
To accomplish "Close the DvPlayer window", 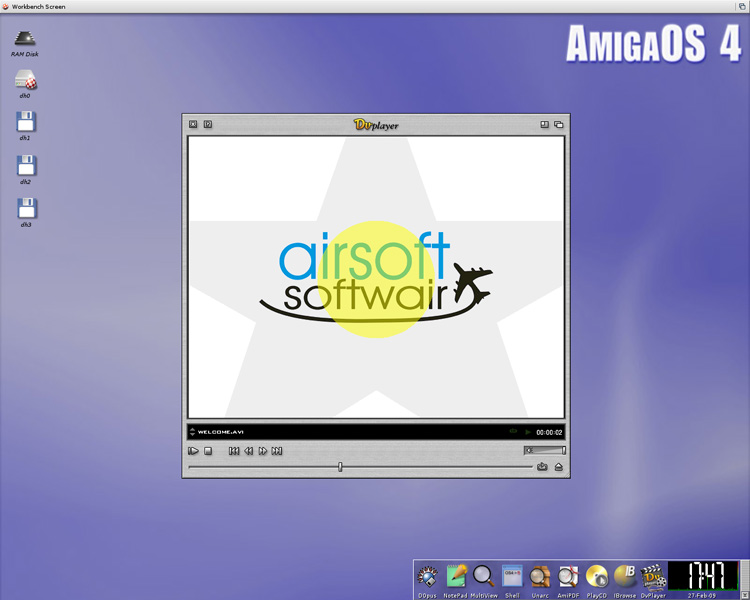I will coord(193,124).
